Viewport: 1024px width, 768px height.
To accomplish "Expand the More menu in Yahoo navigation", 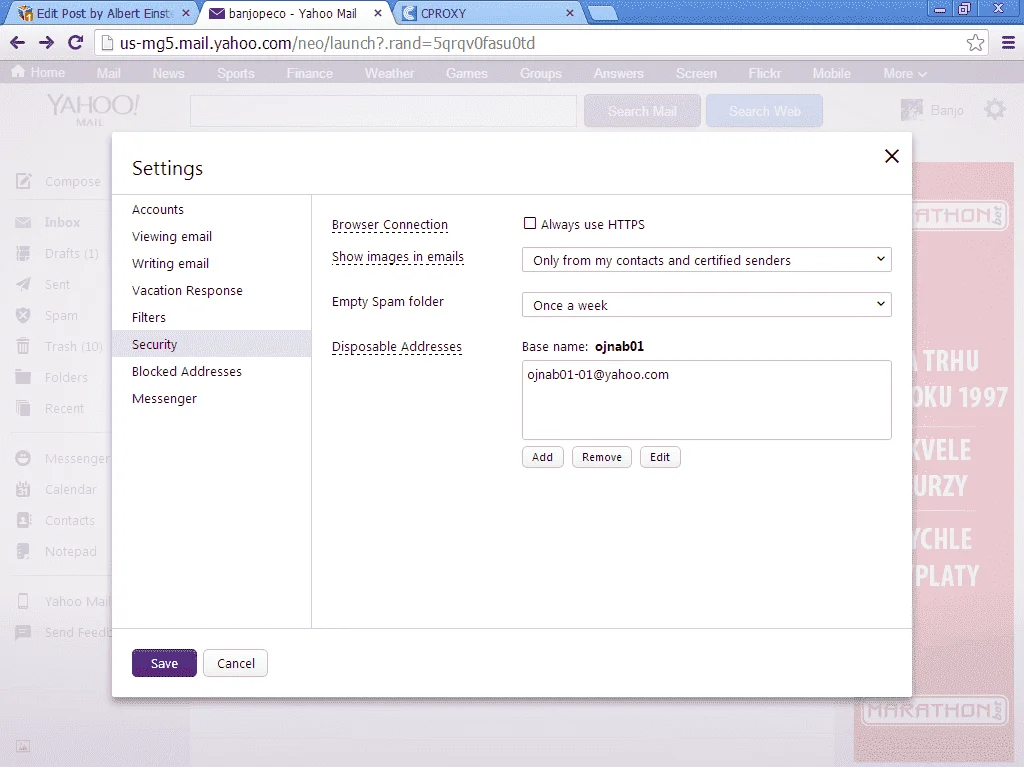I will 904,74.
